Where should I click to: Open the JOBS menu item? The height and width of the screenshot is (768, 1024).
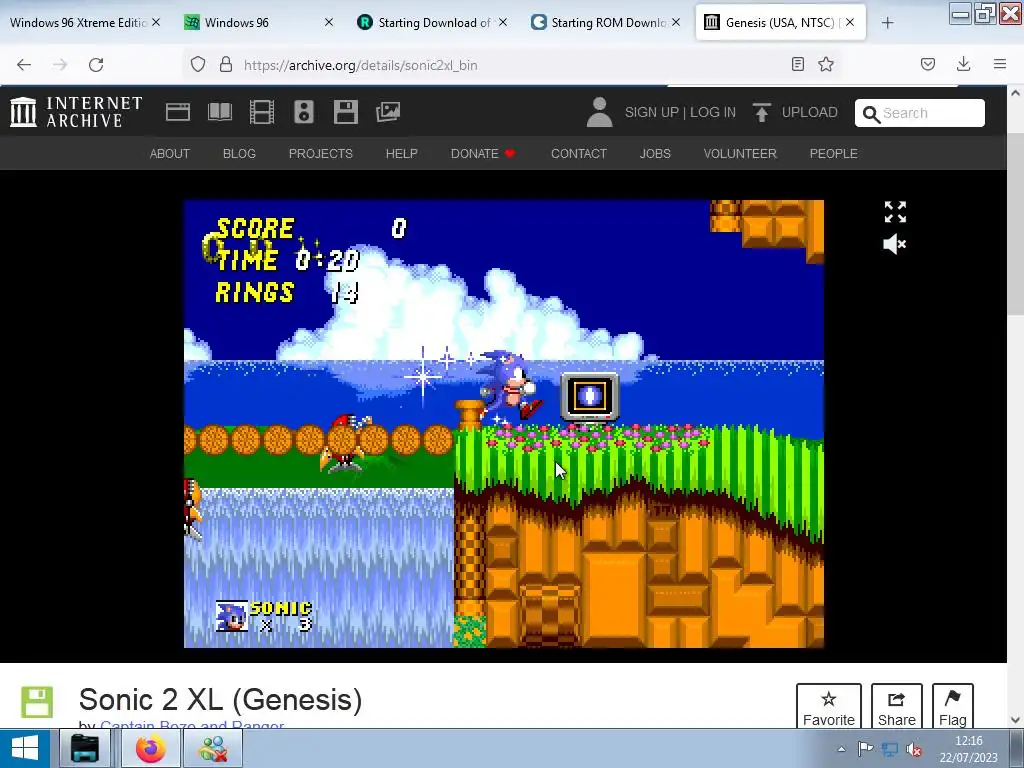click(655, 153)
